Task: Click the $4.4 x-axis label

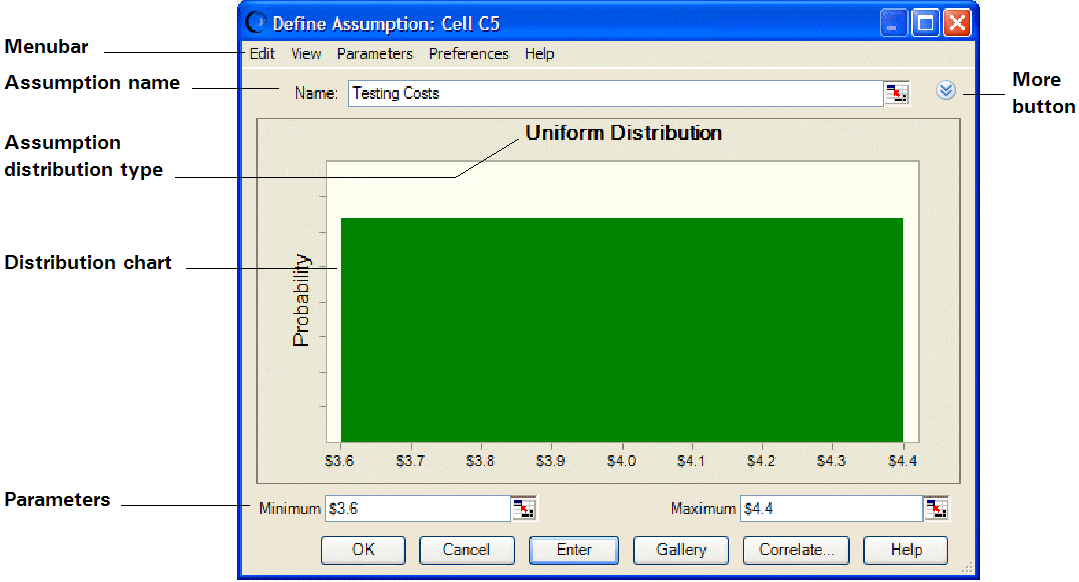Action: click(x=903, y=461)
